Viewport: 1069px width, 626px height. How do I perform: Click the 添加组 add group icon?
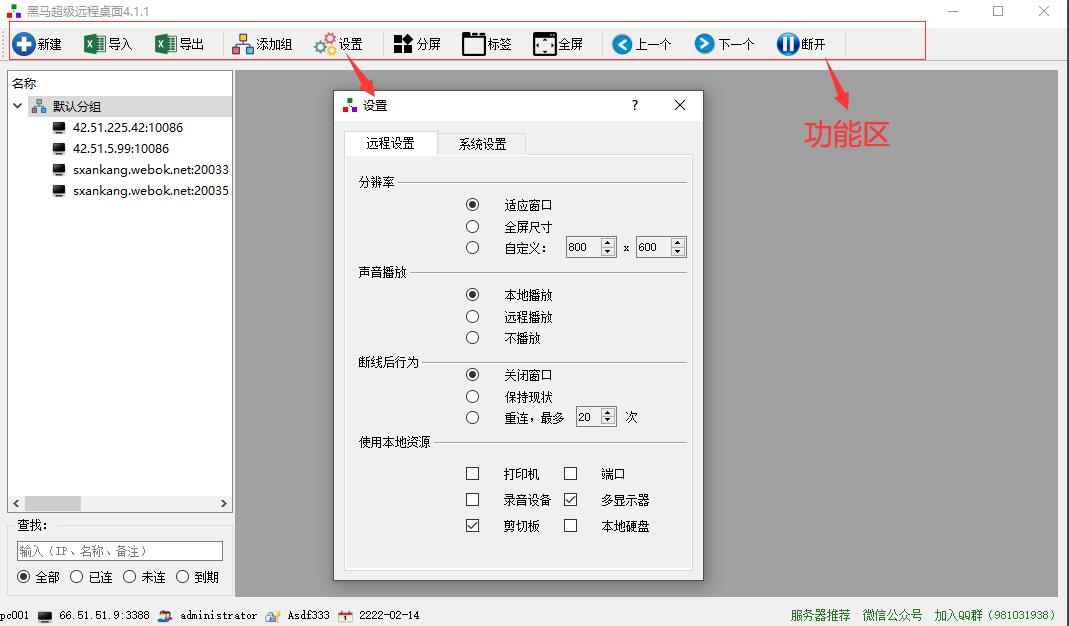tap(242, 44)
